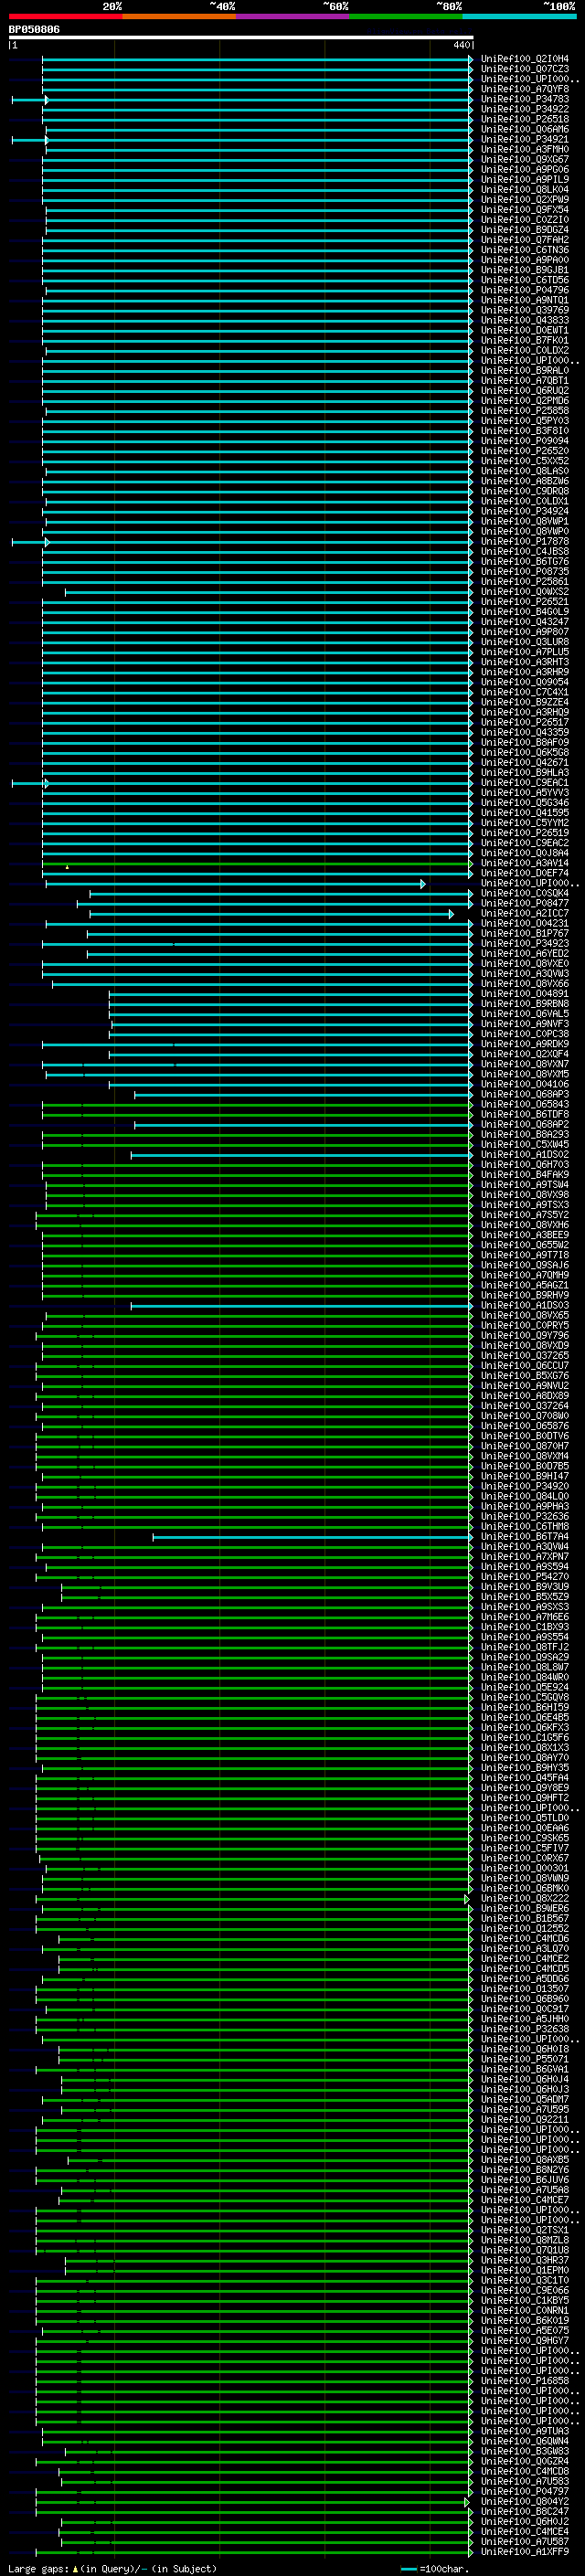The image size is (585, 2576).
Task: Select the UniRef100_B9DGZ4 label
Action: 525,230
